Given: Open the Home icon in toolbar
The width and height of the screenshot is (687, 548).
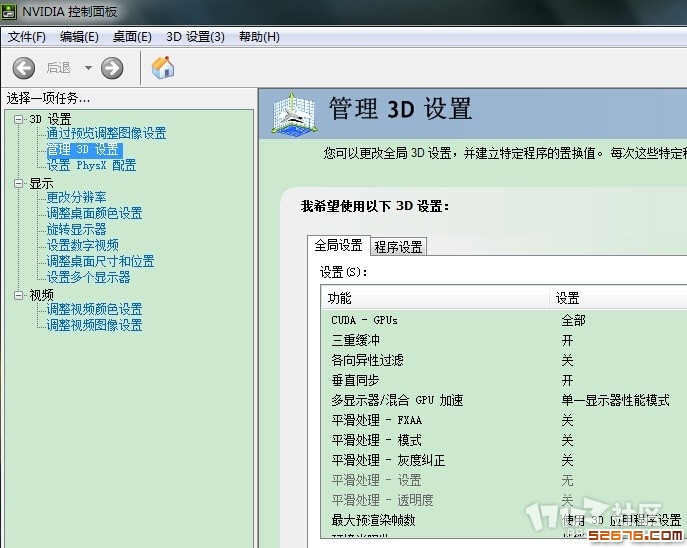Looking at the screenshot, I should [x=163, y=67].
